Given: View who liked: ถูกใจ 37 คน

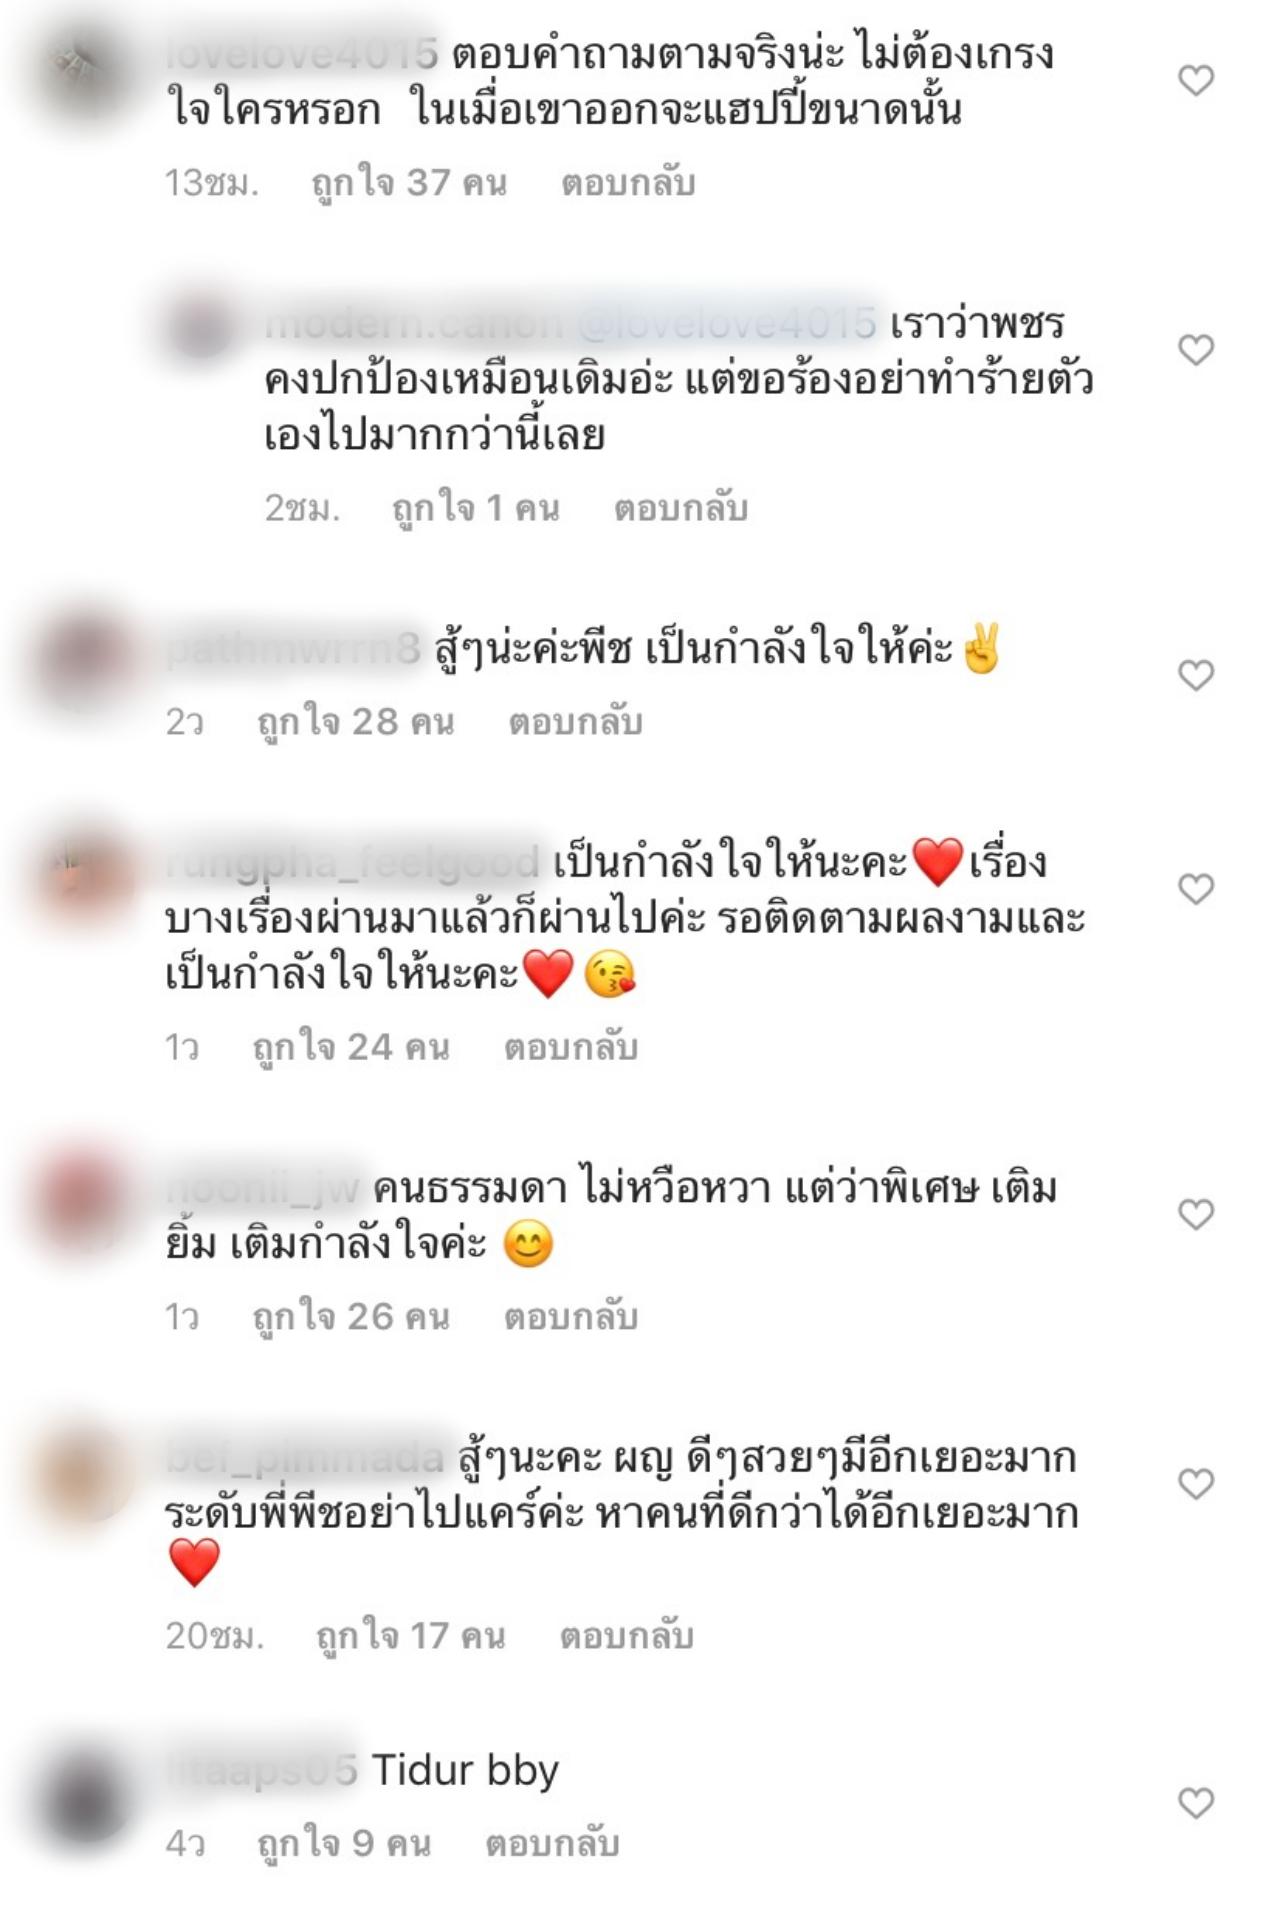Looking at the screenshot, I should click(x=410, y=183).
